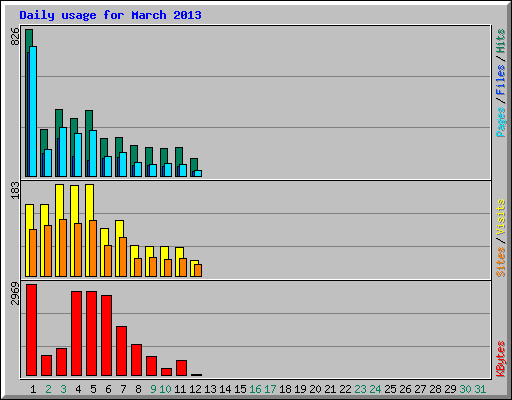
Task: Click day 30 on the x-axis
Action: coord(465,389)
